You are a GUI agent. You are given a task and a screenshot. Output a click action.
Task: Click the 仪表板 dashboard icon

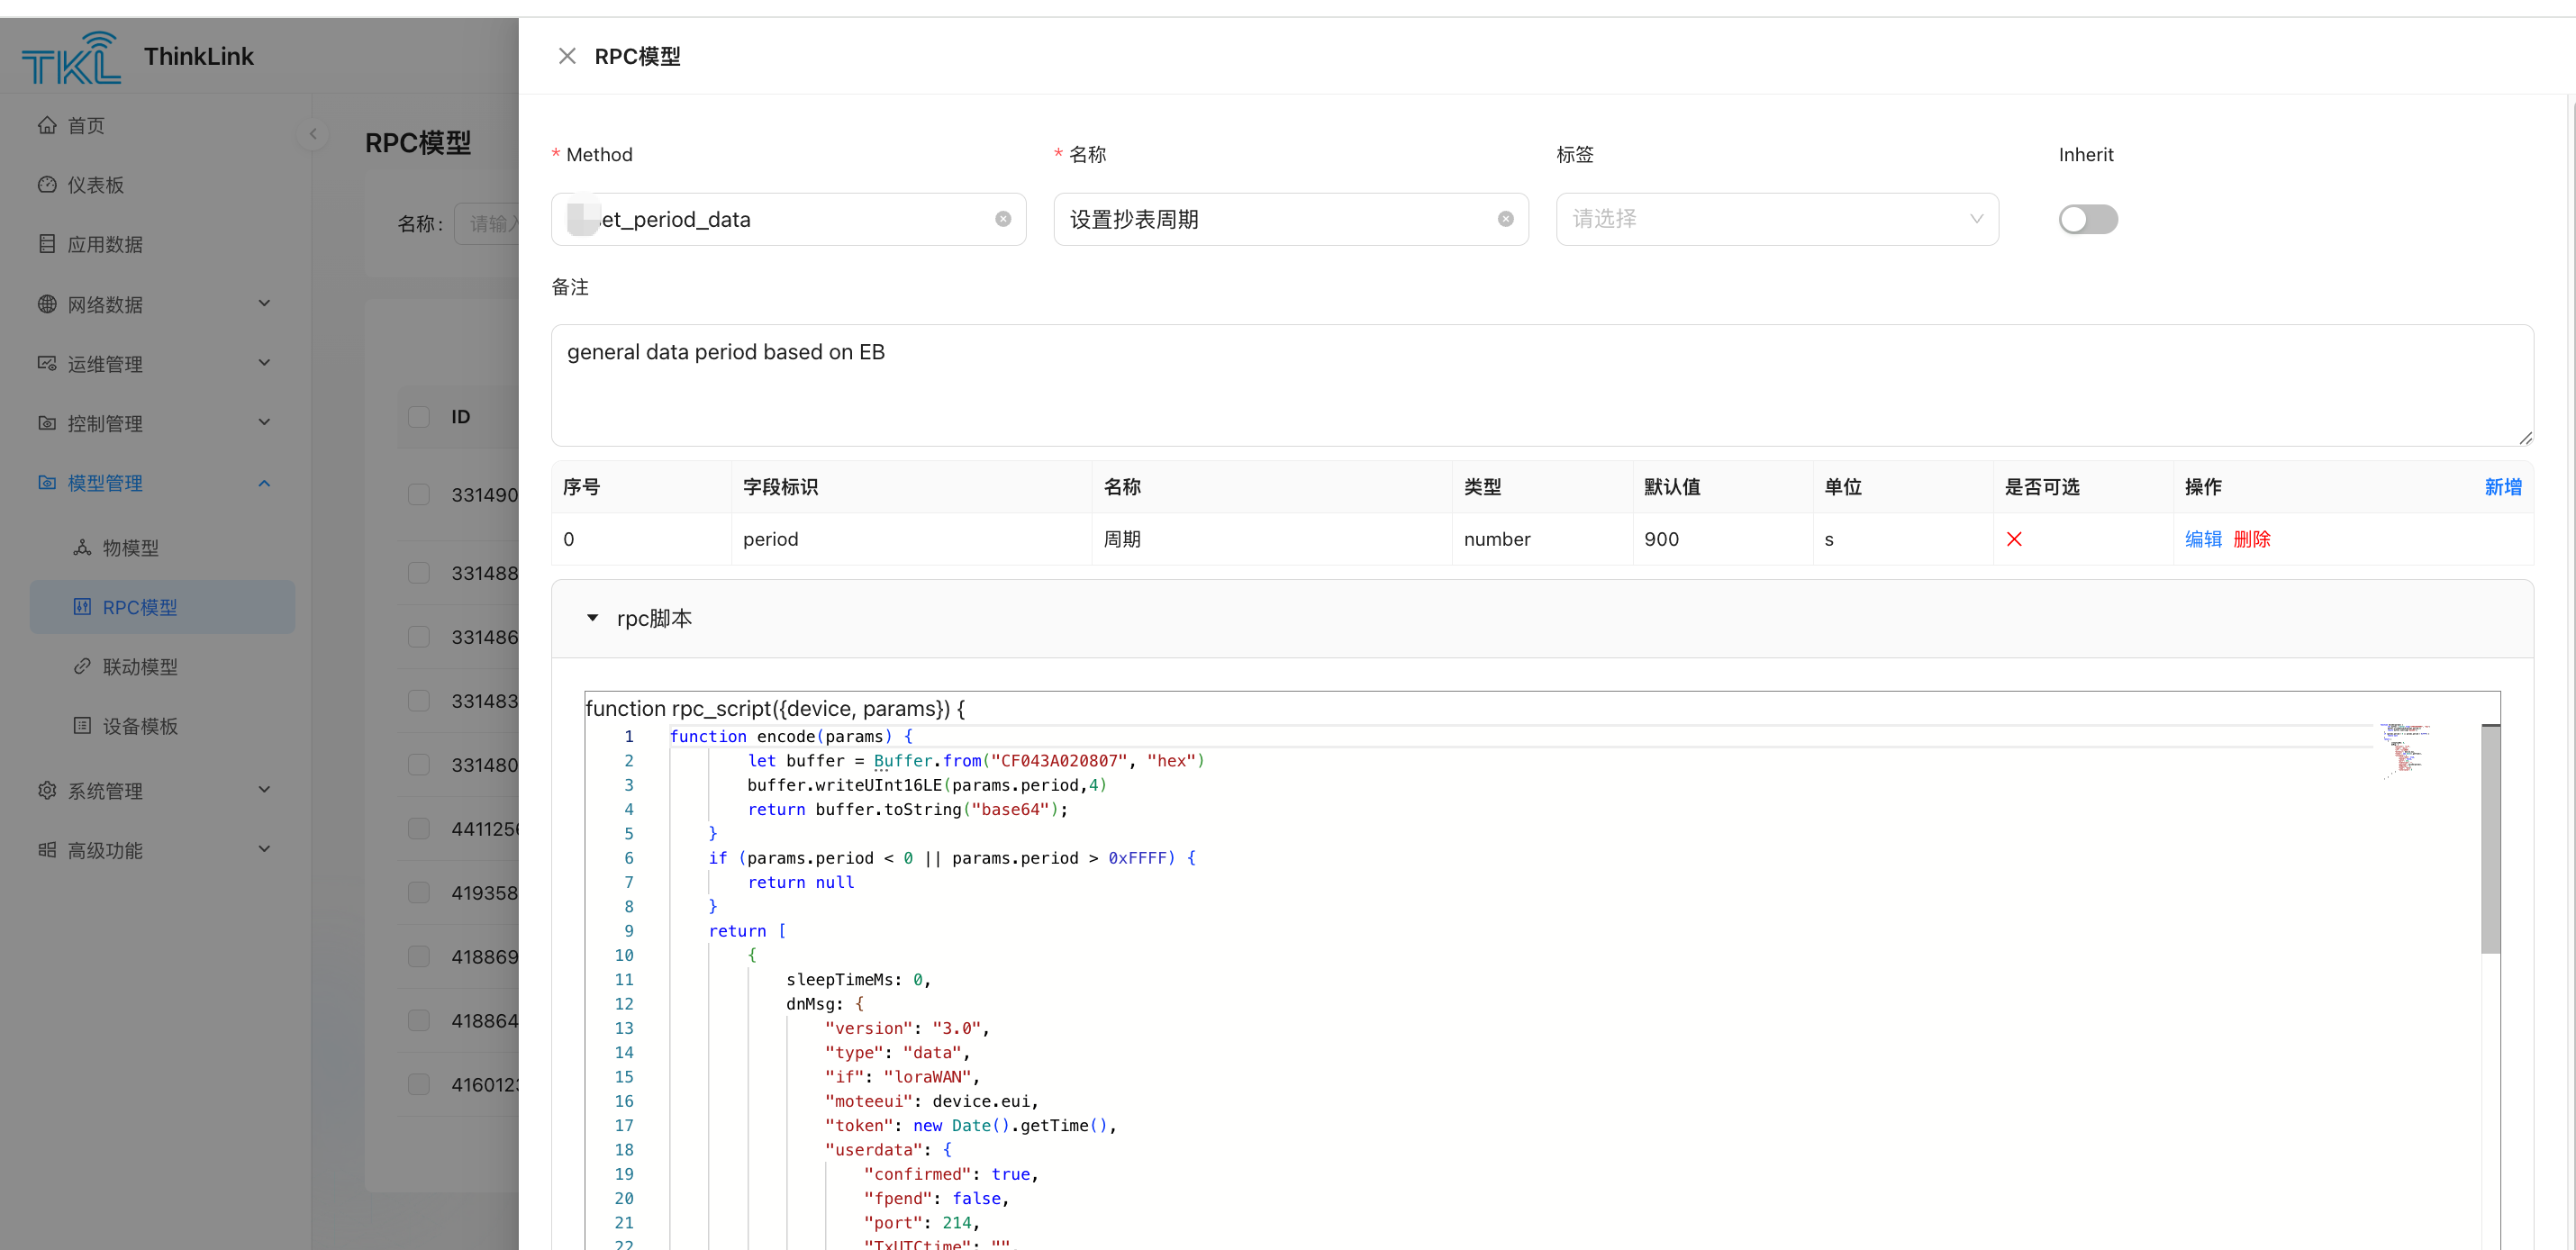pyautogui.click(x=47, y=185)
